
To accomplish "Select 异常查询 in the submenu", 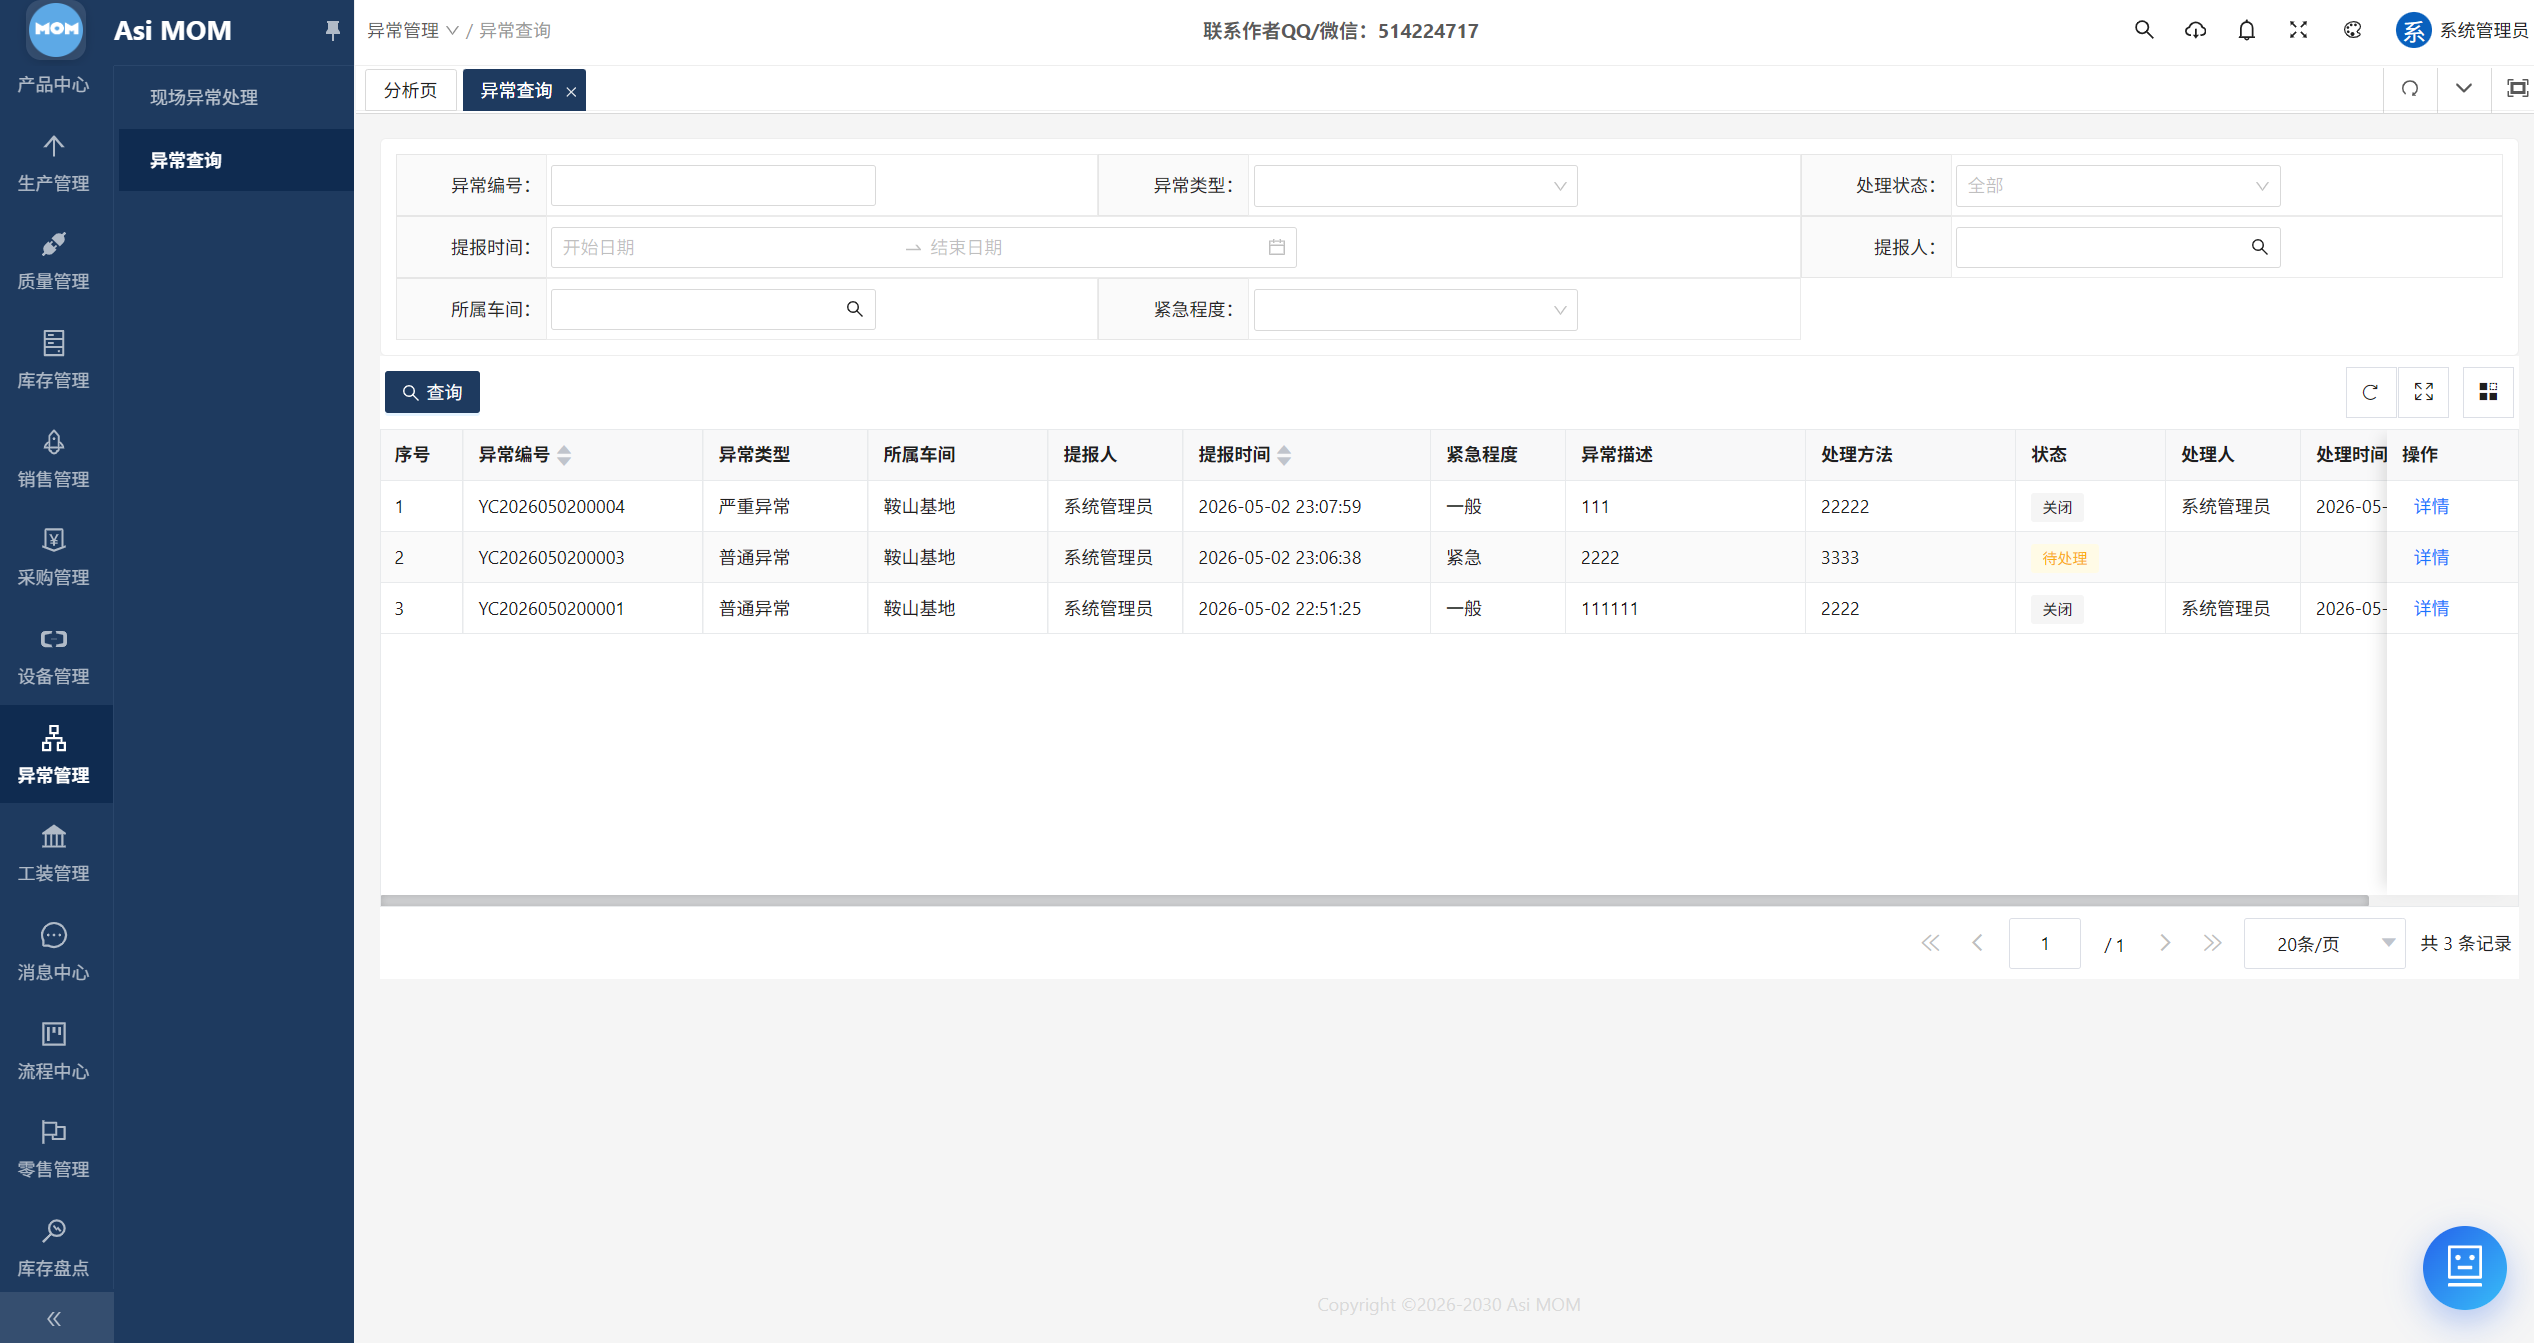I will point(236,160).
